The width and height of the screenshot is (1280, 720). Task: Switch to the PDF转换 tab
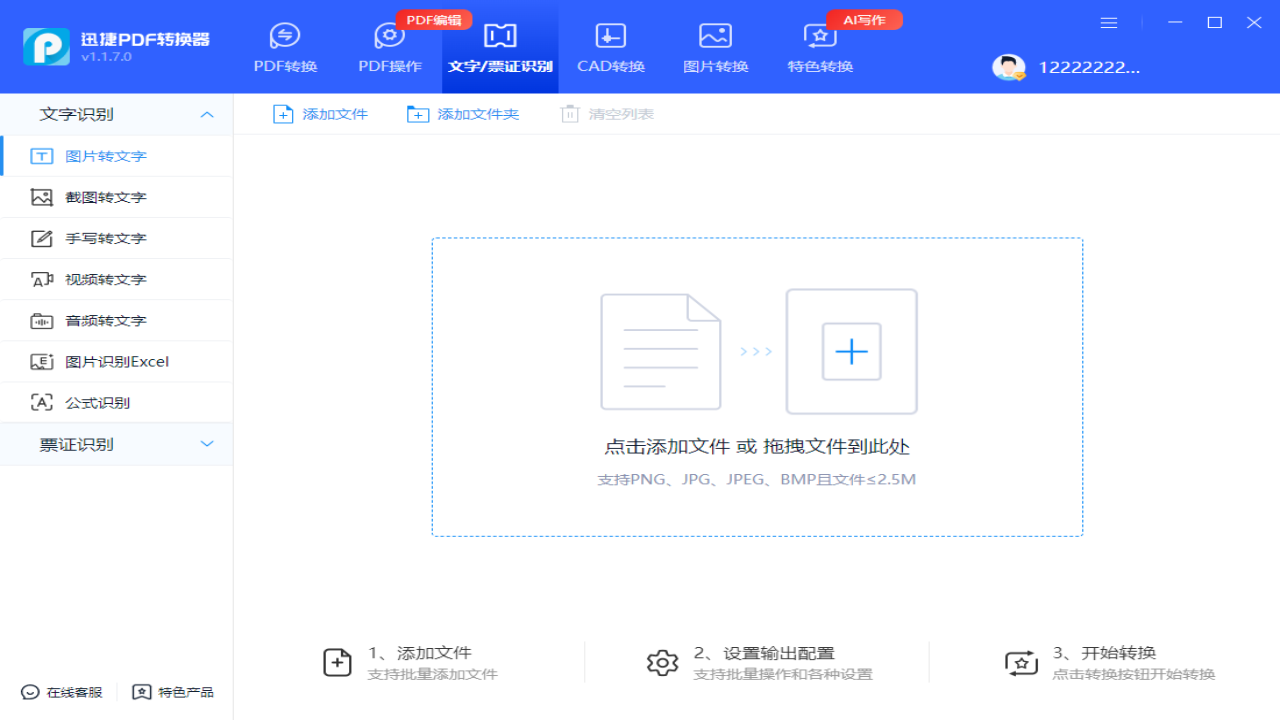point(285,47)
